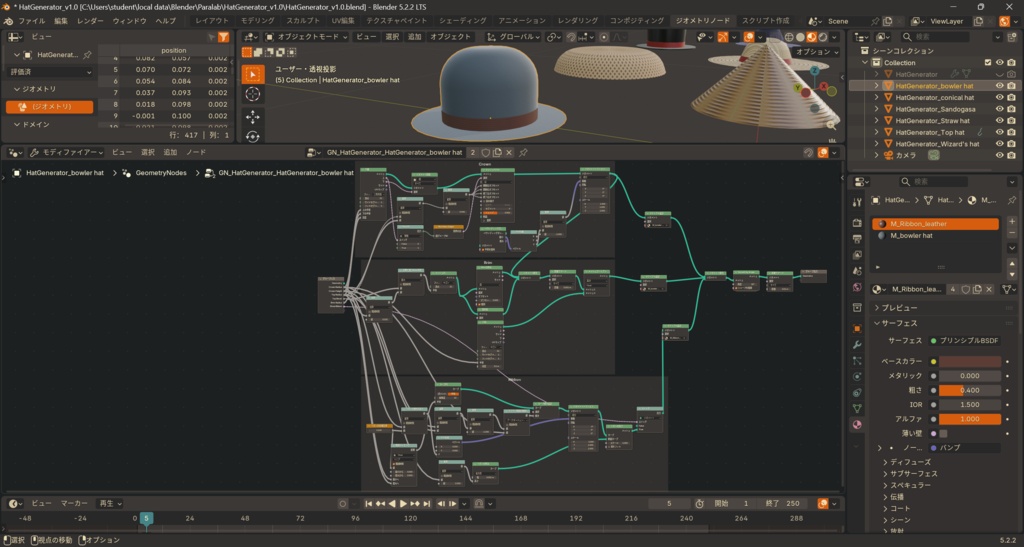Switch viewport to solid shading

click(x=800, y=37)
